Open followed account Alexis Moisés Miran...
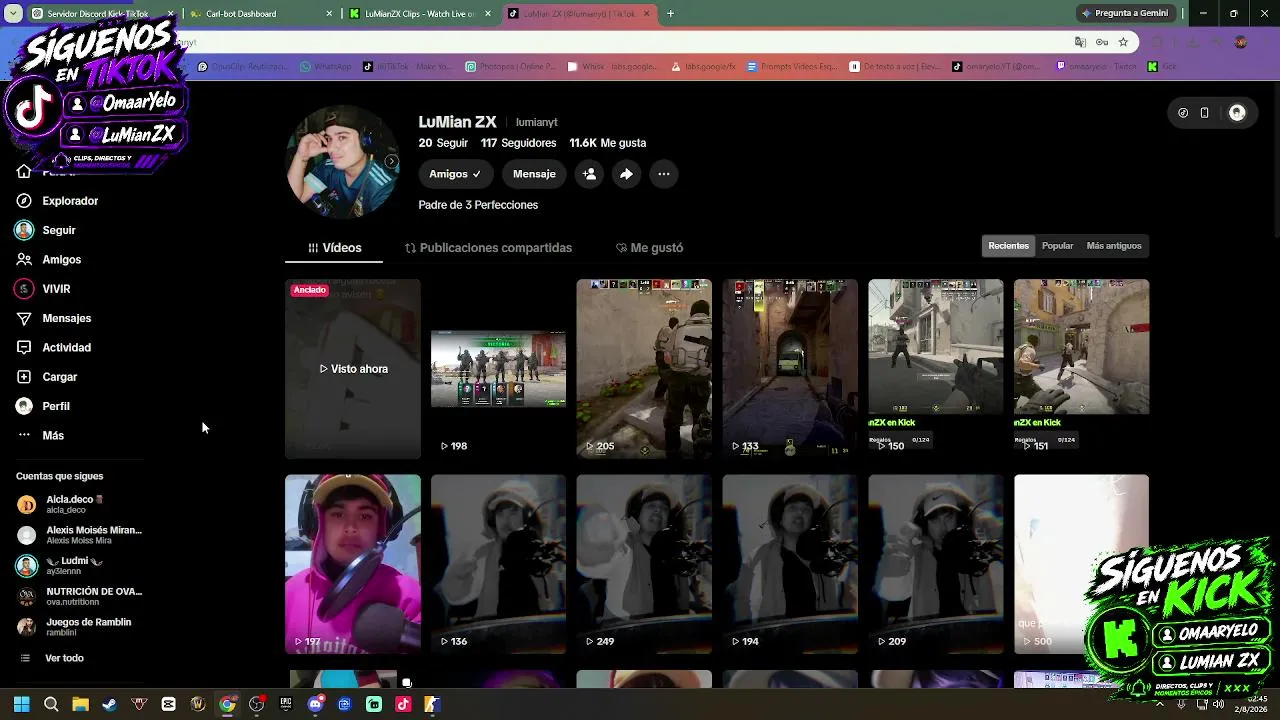Image resolution: width=1280 pixels, height=720 pixels. pyautogui.click(x=78, y=535)
